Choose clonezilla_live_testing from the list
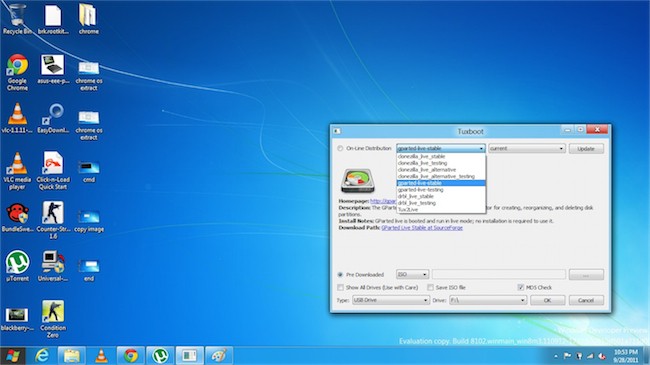Viewport: 650px width, 365px height. 441,163
